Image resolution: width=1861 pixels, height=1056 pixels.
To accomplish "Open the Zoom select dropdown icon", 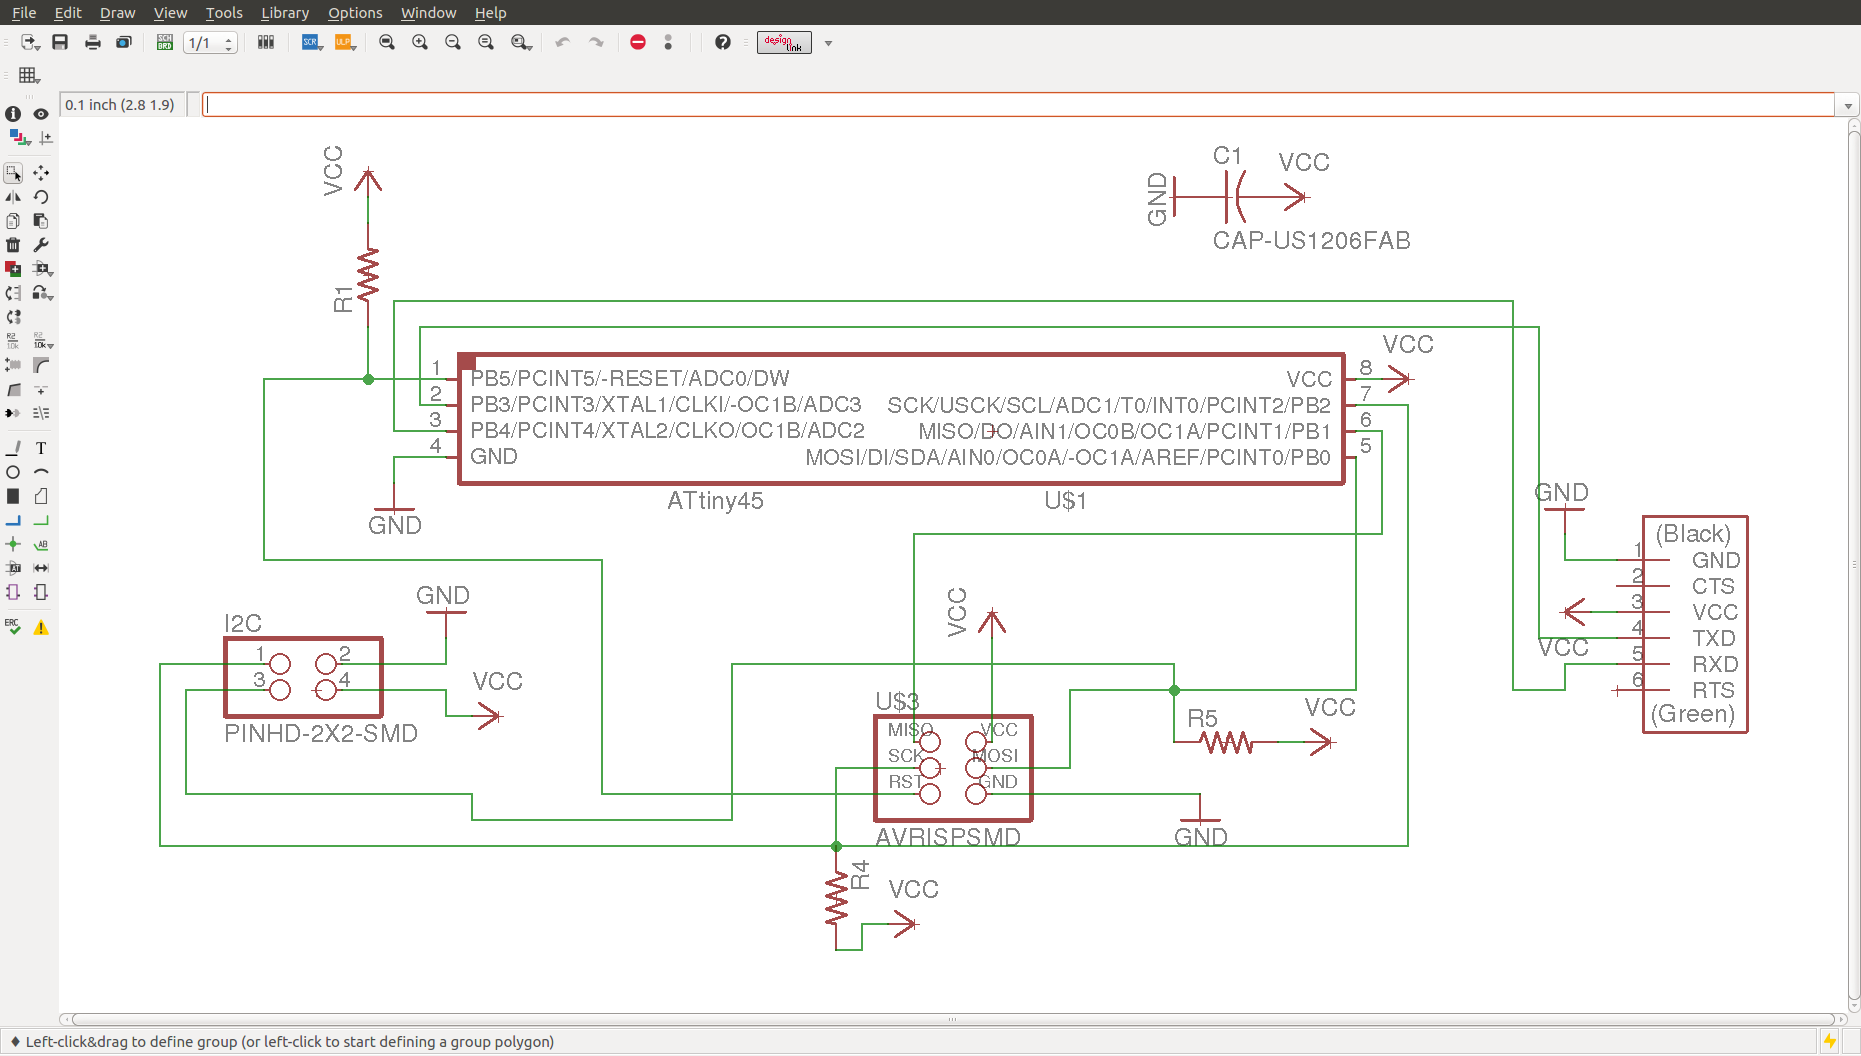I will coord(521,42).
